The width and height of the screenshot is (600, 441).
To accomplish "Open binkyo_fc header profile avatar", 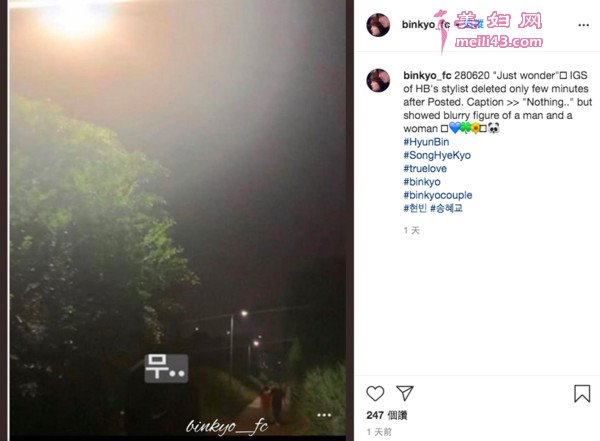I will pos(378,25).
